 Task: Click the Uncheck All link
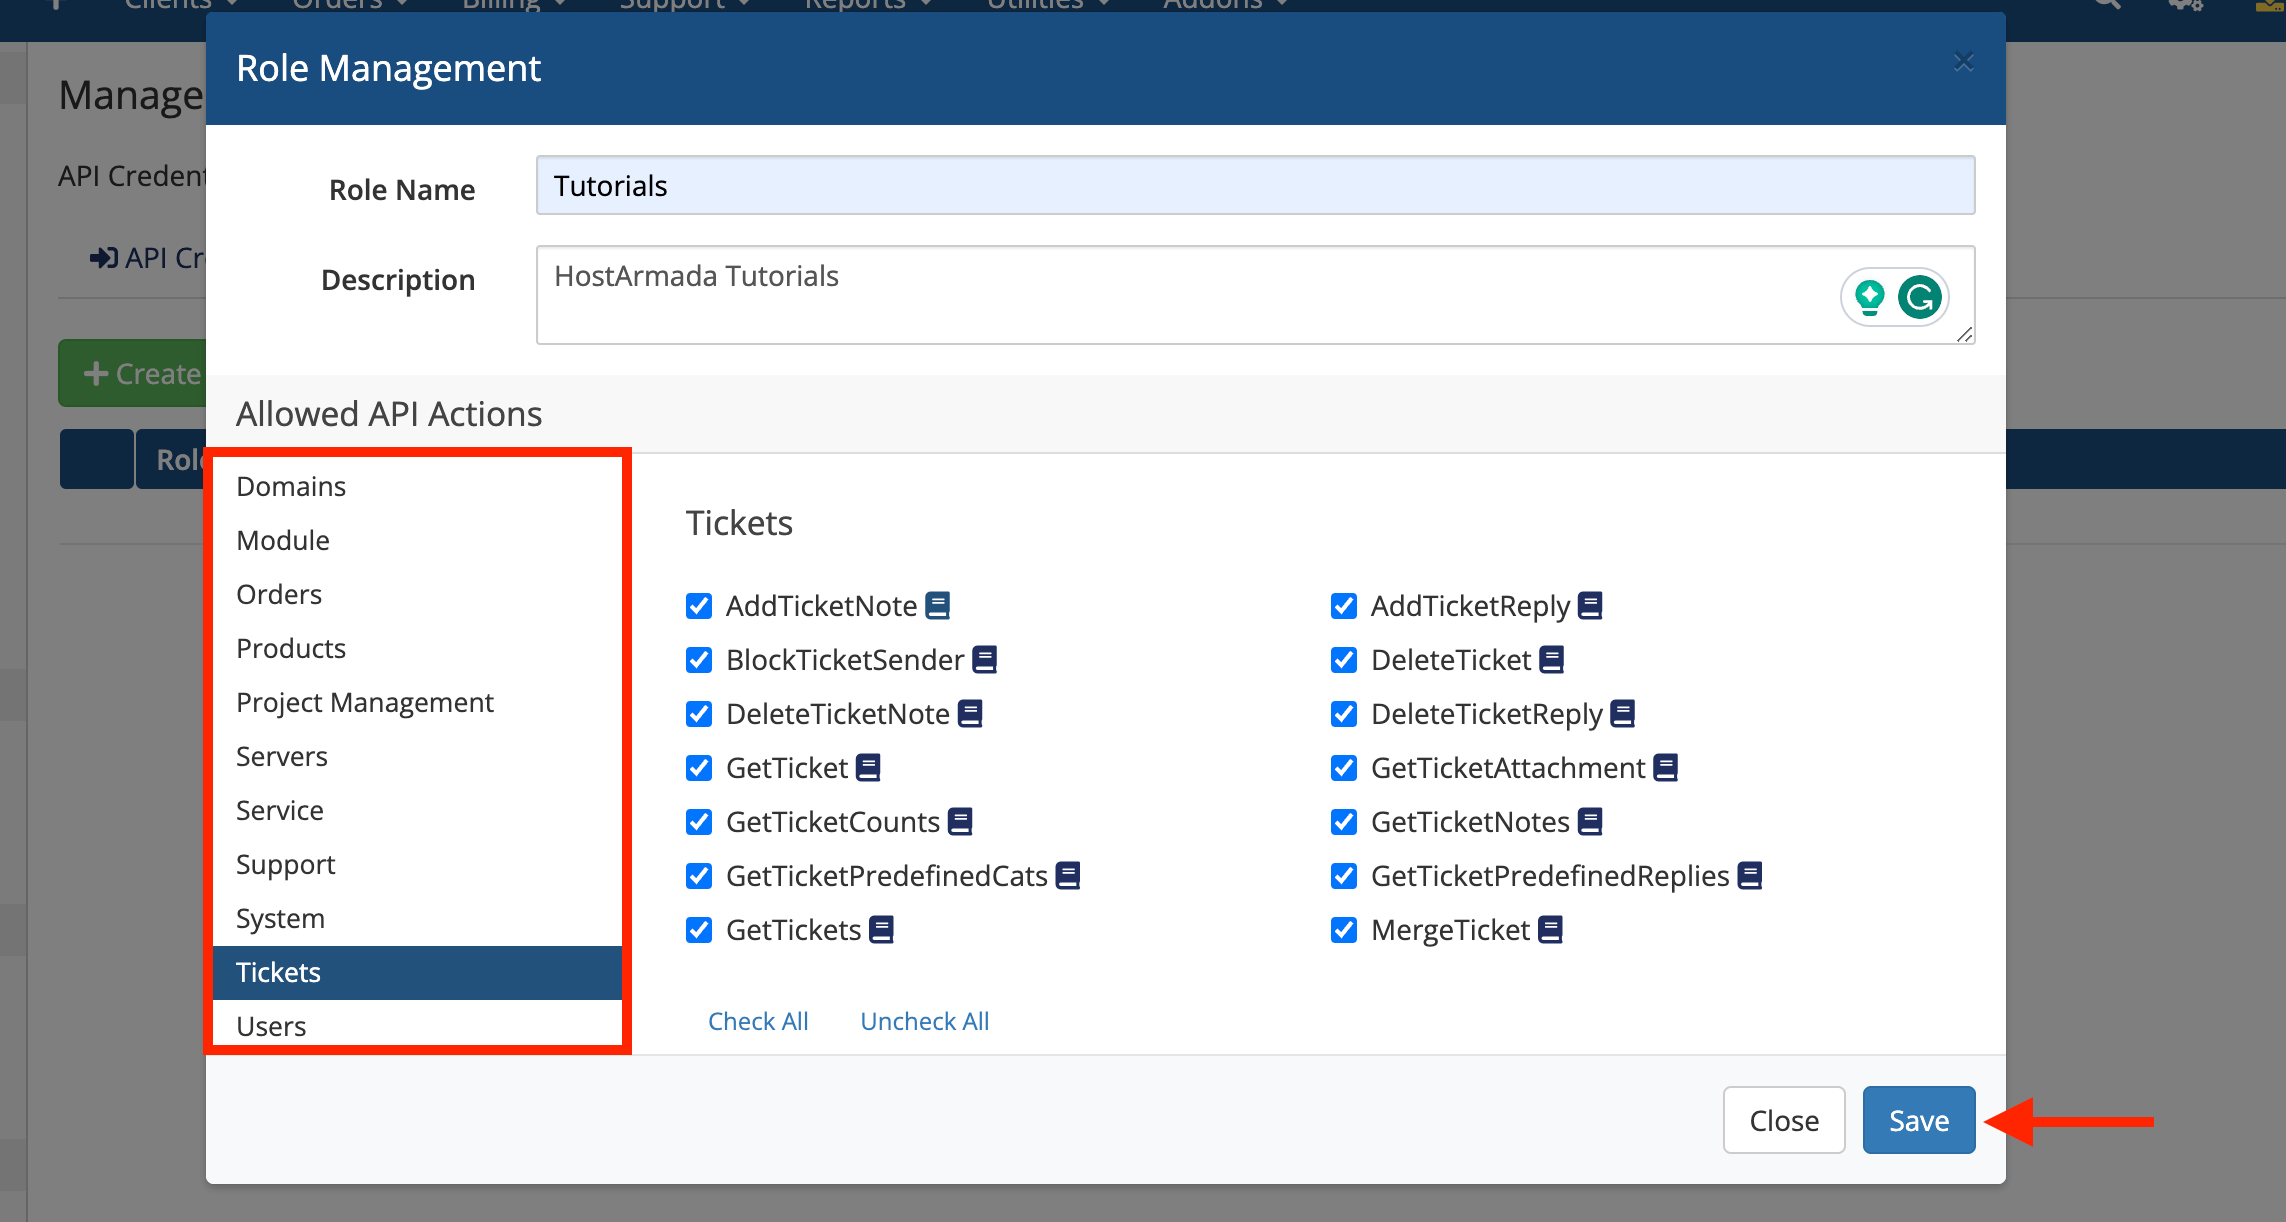click(x=925, y=1021)
